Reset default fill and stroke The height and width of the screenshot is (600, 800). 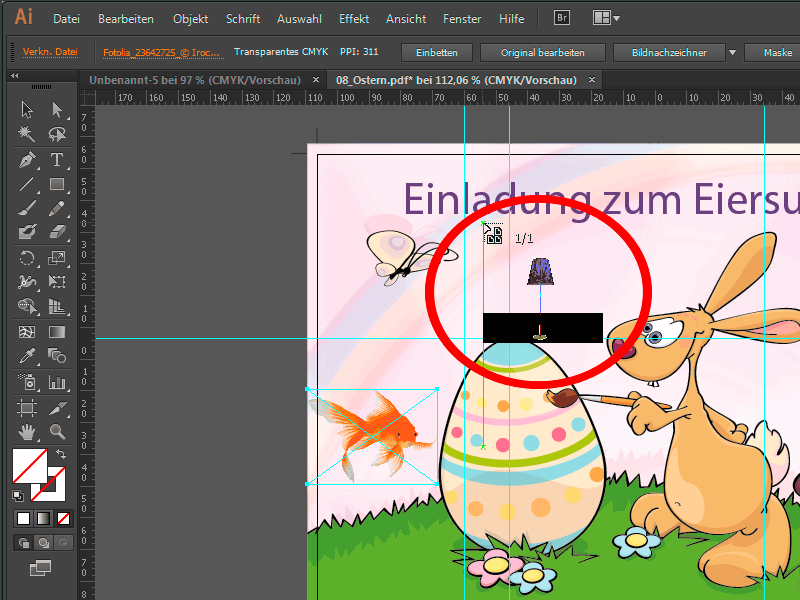18,495
